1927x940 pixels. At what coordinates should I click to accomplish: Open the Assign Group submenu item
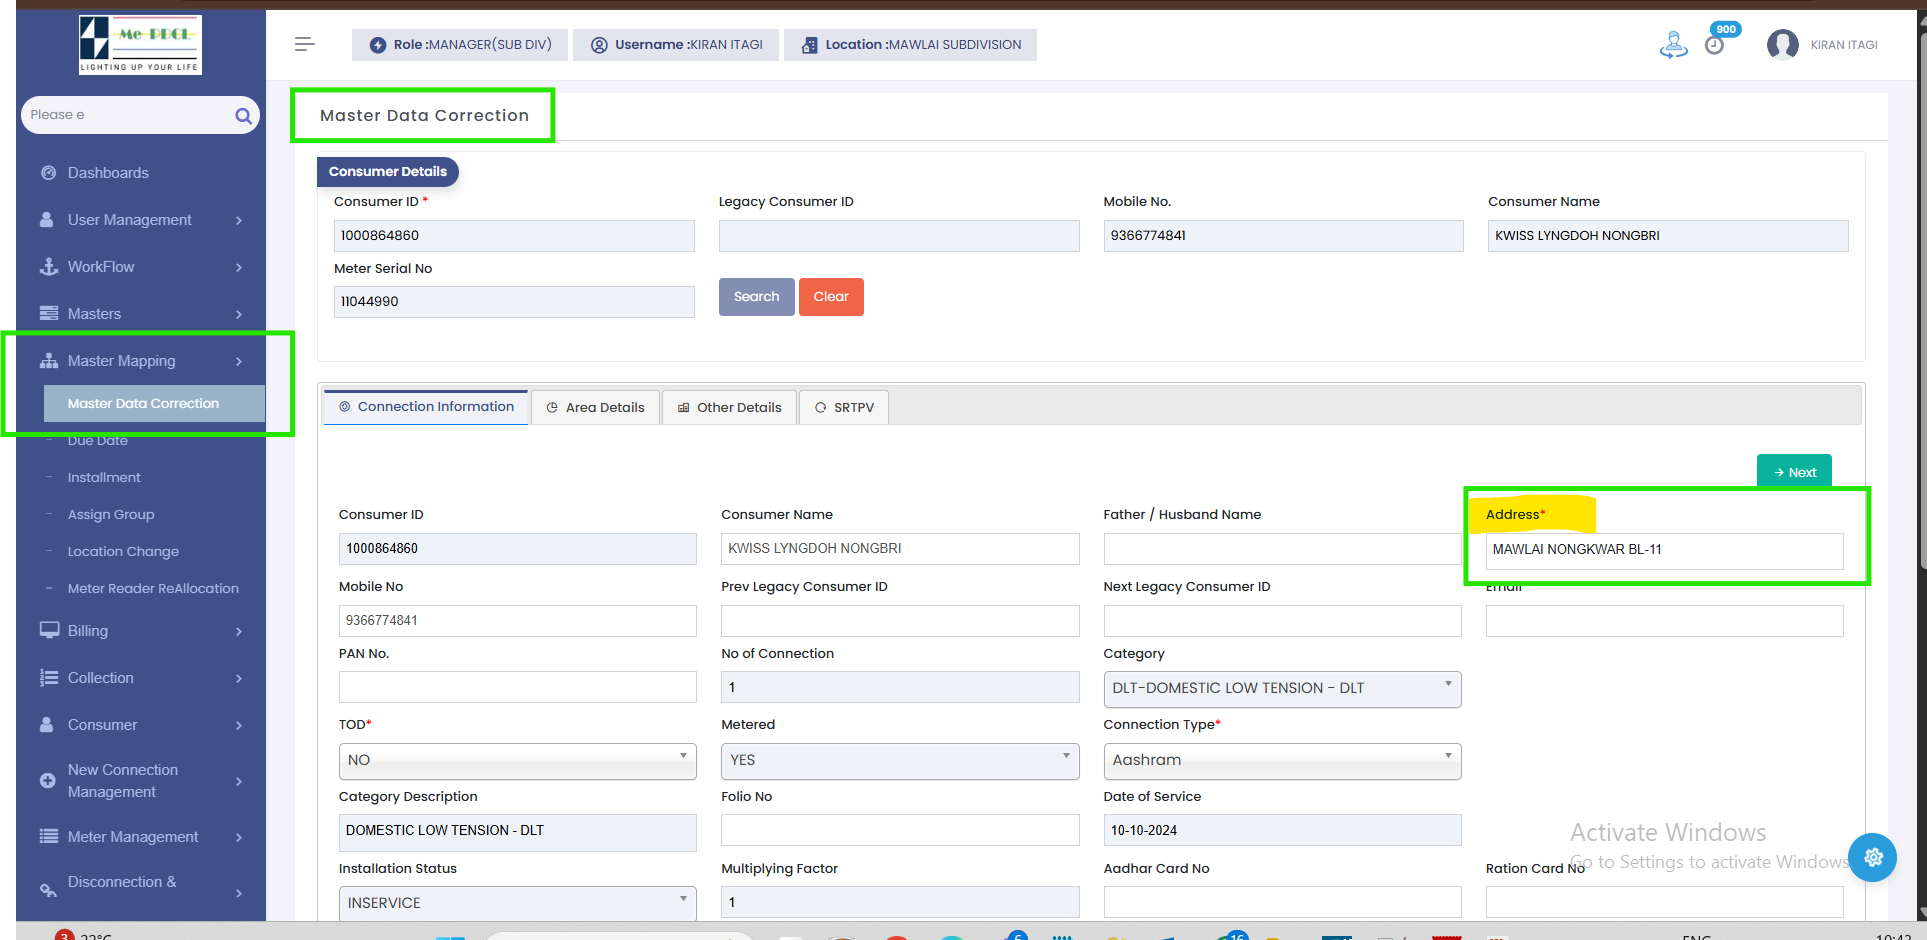pos(111,514)
